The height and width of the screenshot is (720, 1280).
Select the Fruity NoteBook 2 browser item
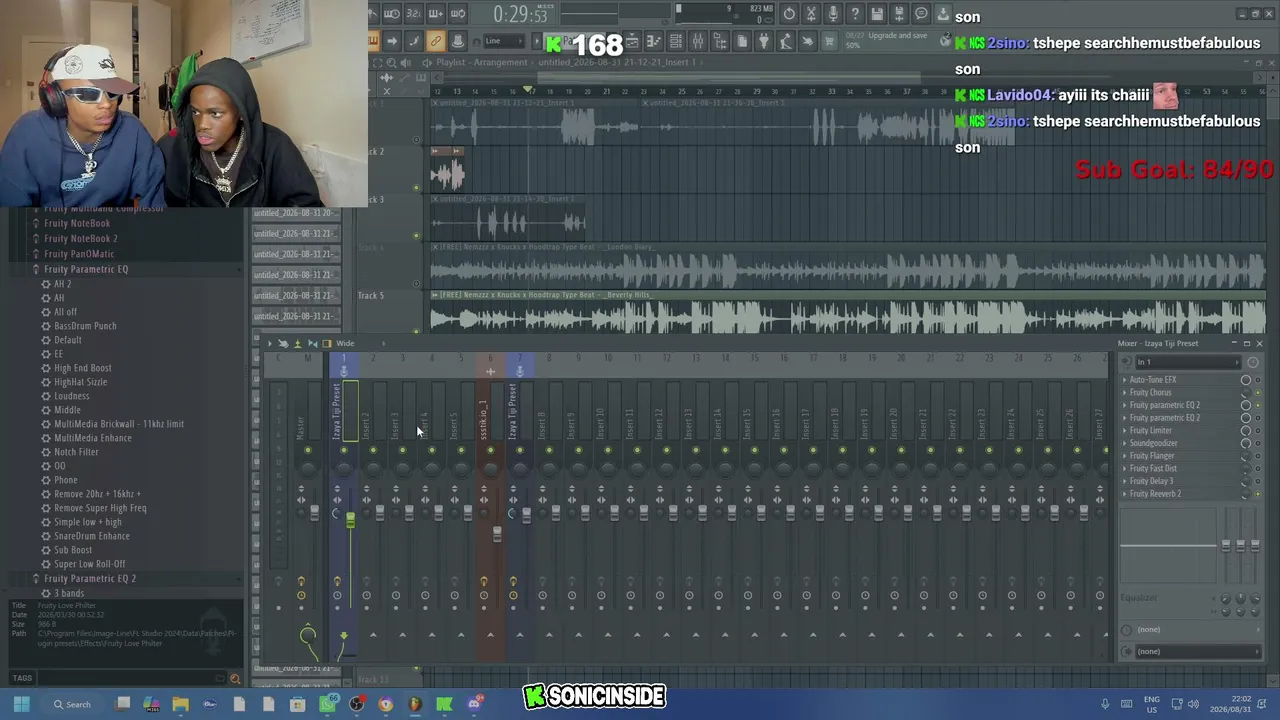80,239
